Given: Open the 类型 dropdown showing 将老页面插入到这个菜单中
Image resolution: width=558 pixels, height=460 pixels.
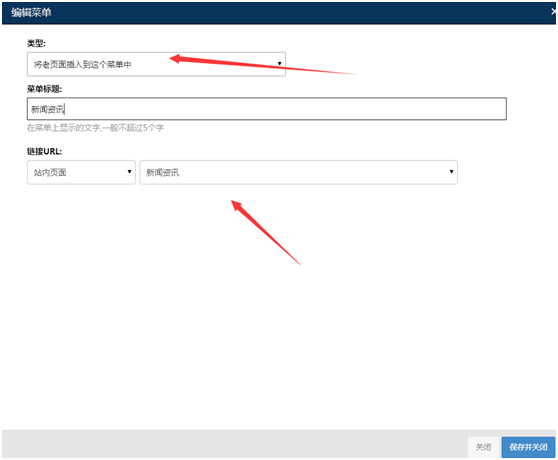Looking at the screenshot, I should pyautogui.click(x=156, y=64).
